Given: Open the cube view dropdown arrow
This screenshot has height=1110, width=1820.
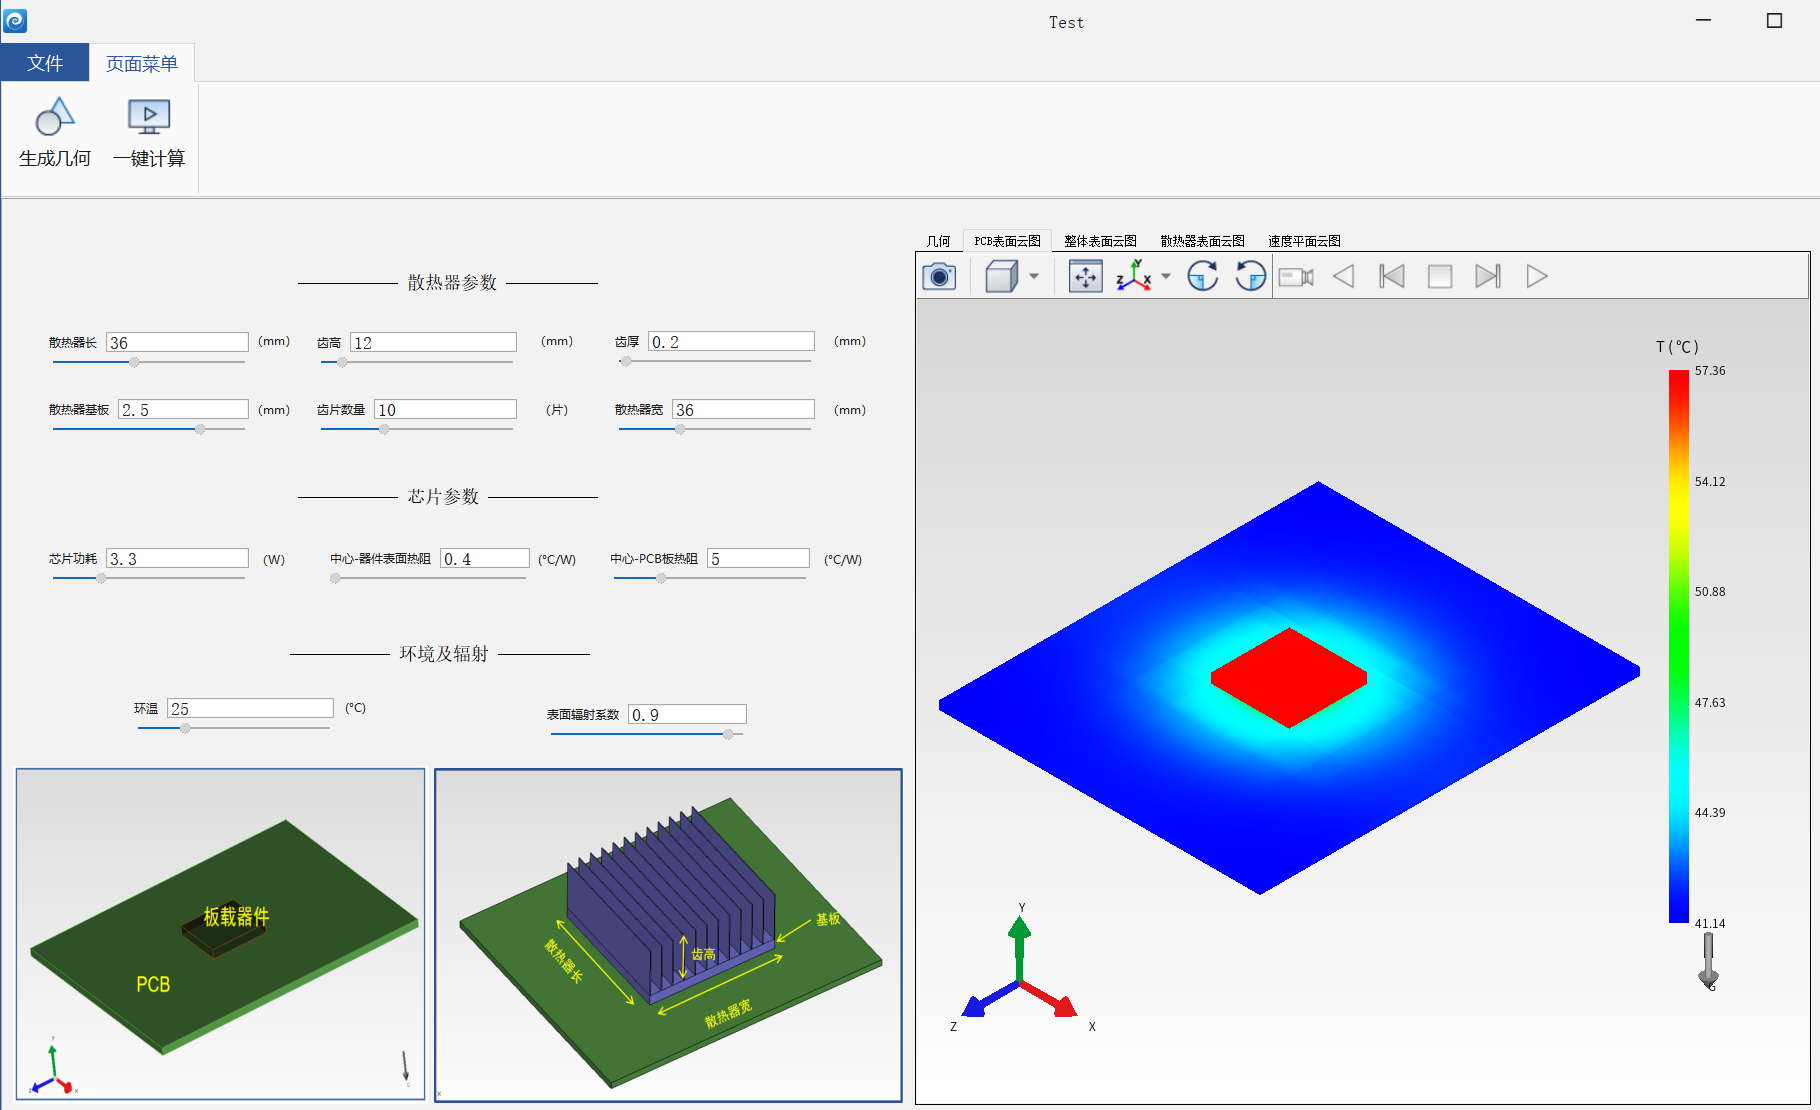Looking at the screenshot, I should [1034, 276].
